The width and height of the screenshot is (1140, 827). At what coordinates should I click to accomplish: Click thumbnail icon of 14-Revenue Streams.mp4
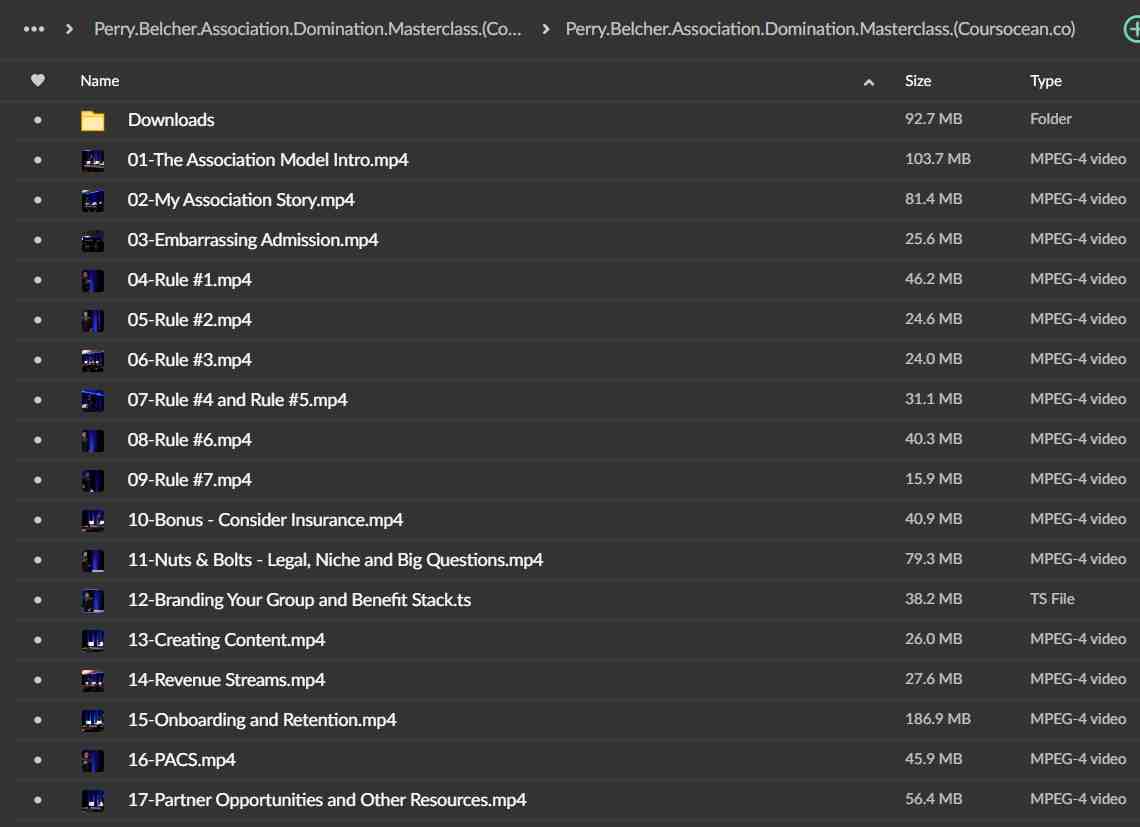[92, 680]
